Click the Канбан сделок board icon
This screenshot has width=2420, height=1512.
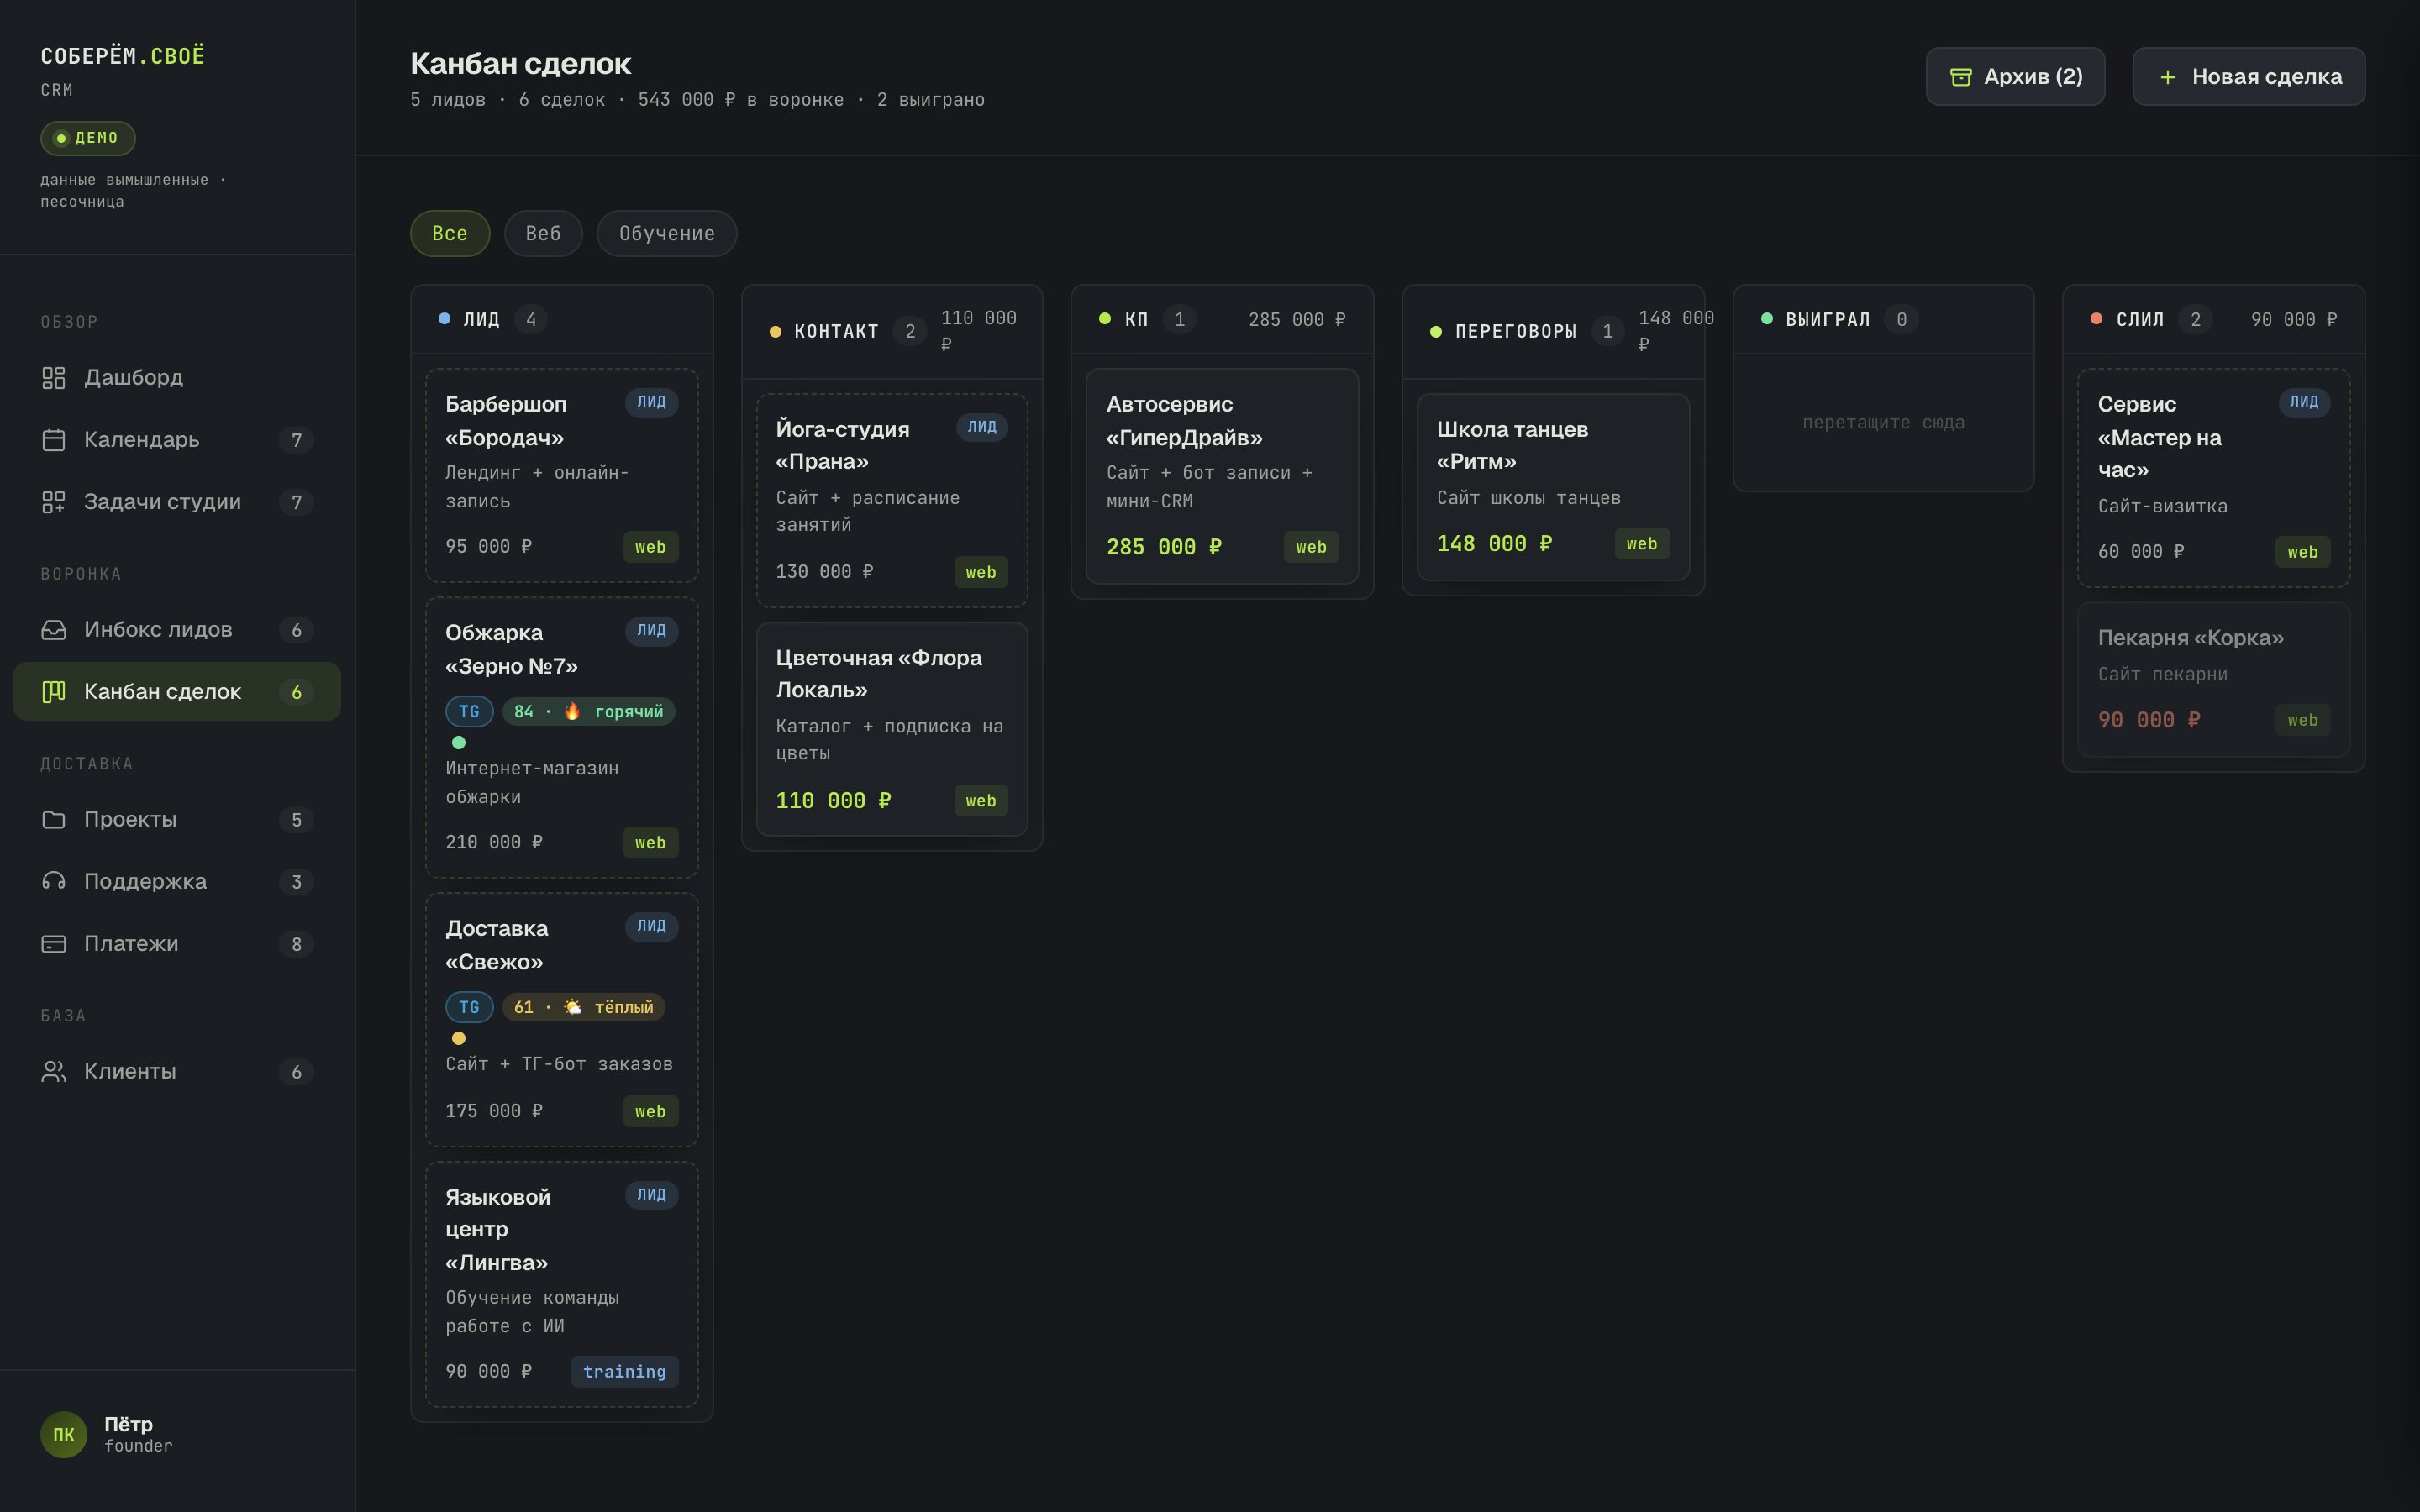tap(53, 692)
